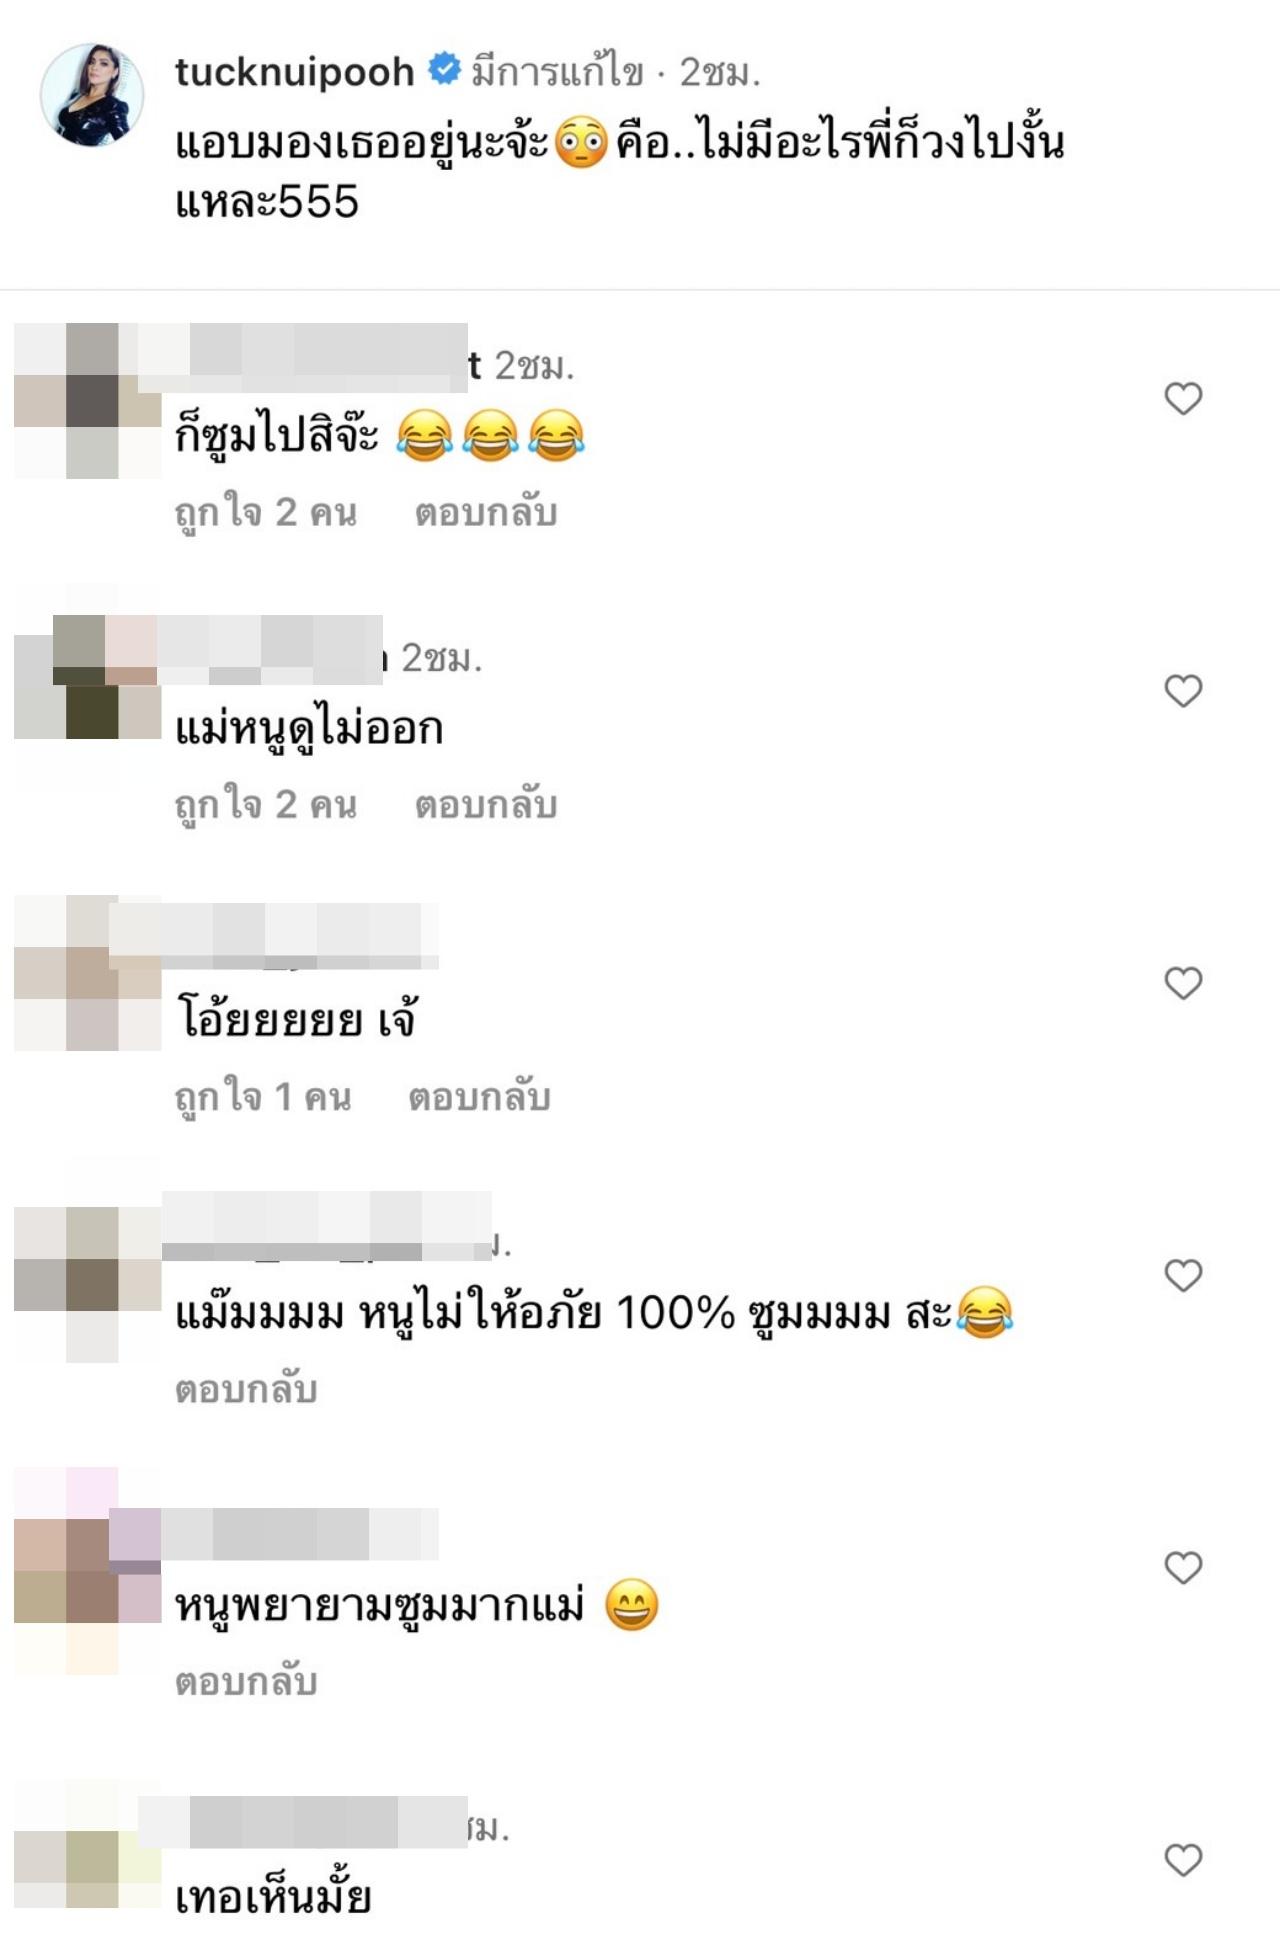Reply to the 'โอ้ยยยยย เจ้' comment
The height and width of the screenshot is (1940, 1280).
tap(479, 1097)
